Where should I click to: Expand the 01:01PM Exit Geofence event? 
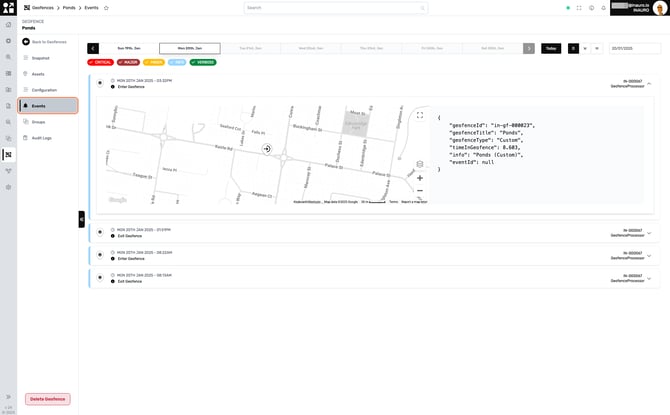click(x=649, y=233)
